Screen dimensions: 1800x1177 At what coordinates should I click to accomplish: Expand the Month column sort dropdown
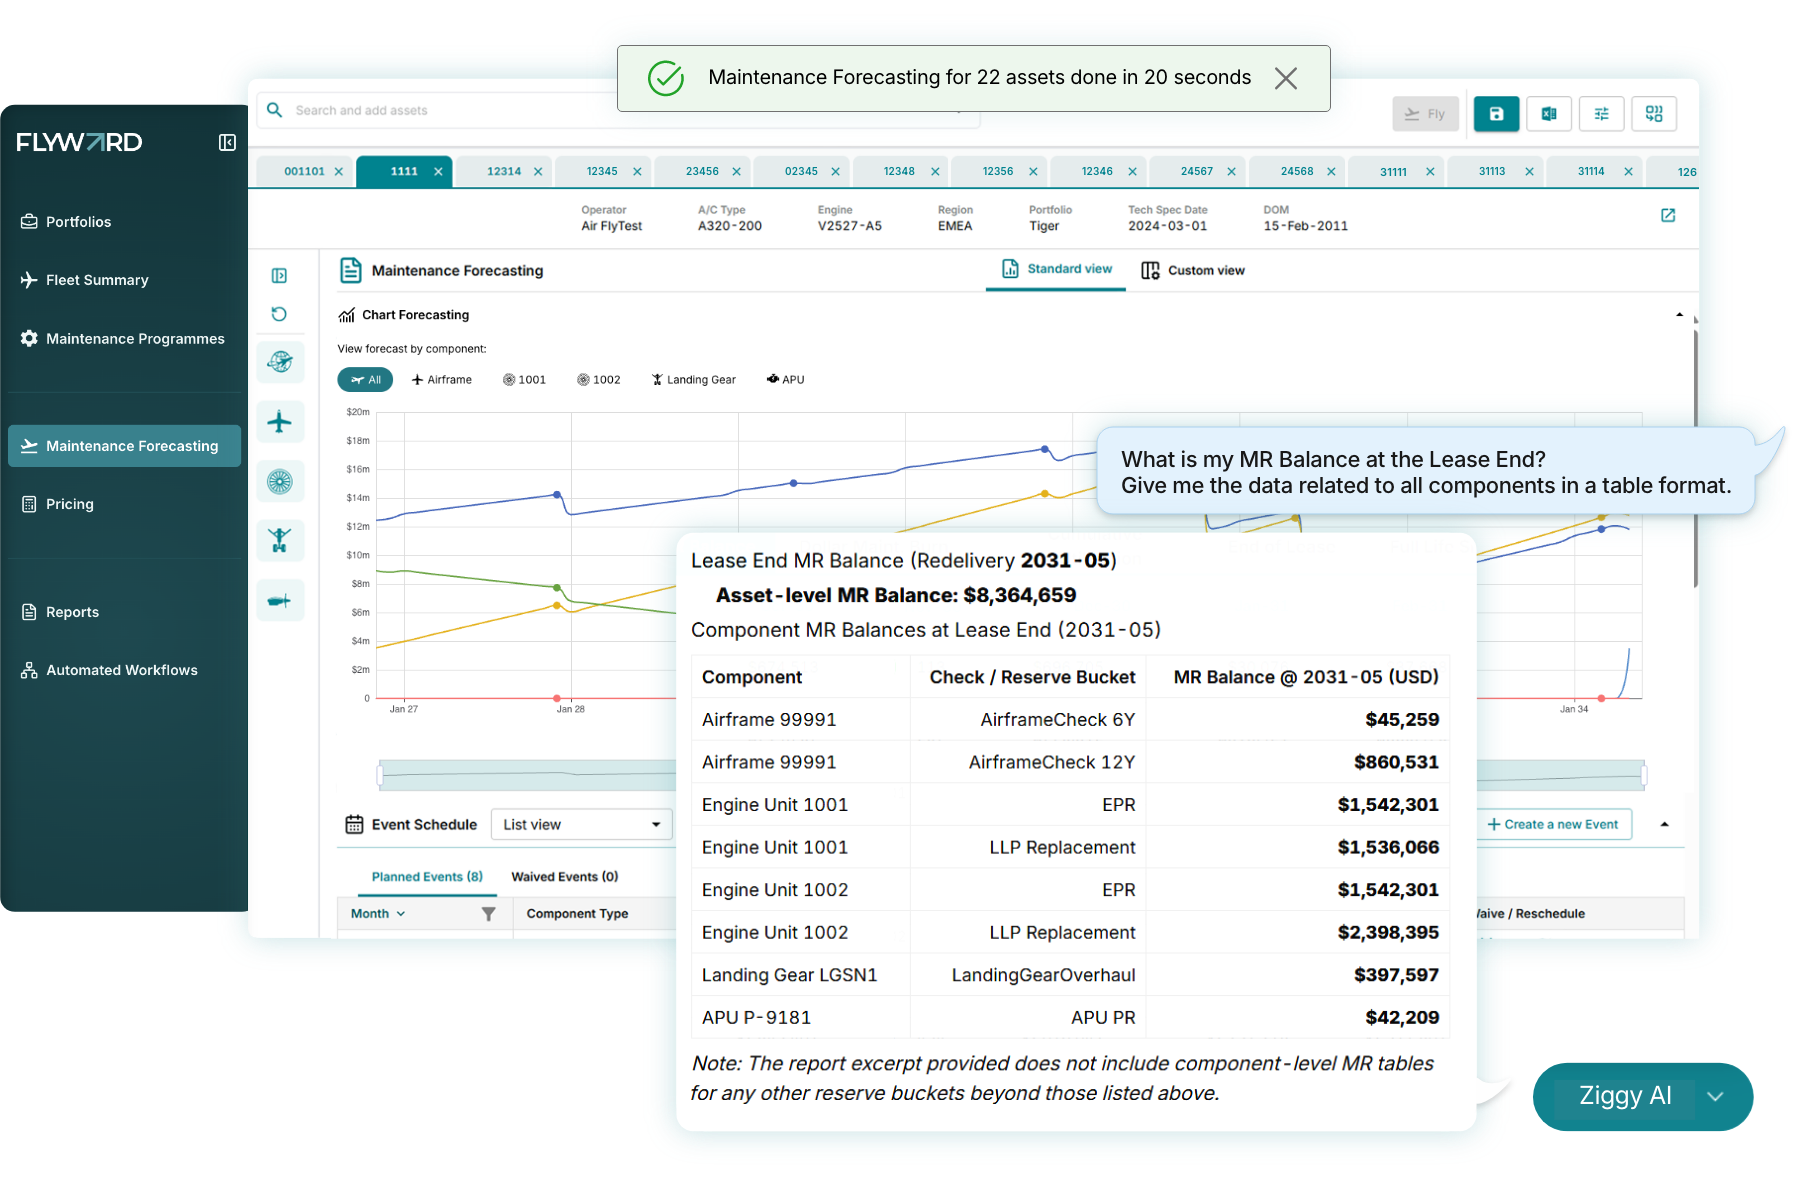click(378, 914)
